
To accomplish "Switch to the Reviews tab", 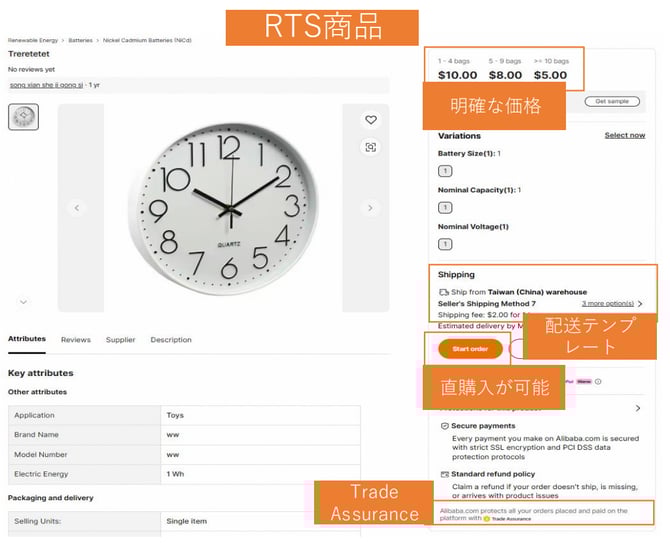I will pos(75,340).
